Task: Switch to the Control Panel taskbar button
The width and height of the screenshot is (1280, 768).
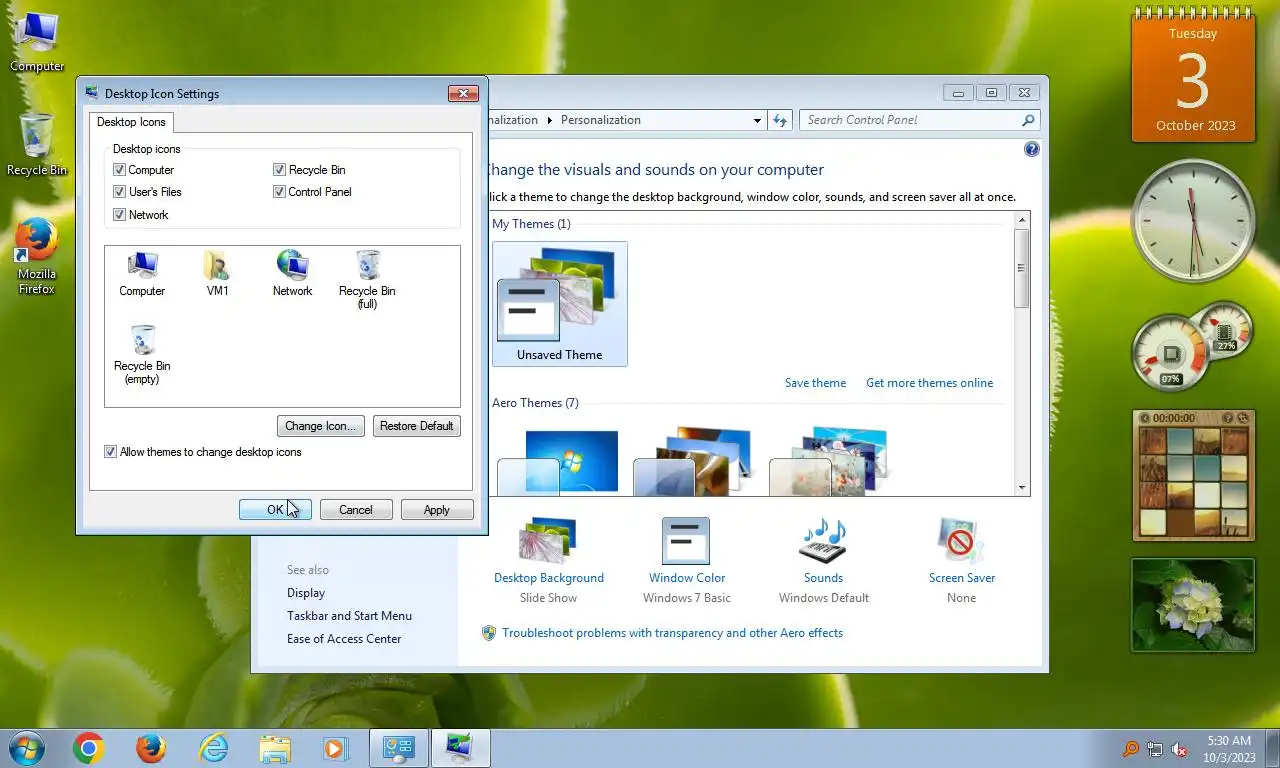Action: pos(399,748)
